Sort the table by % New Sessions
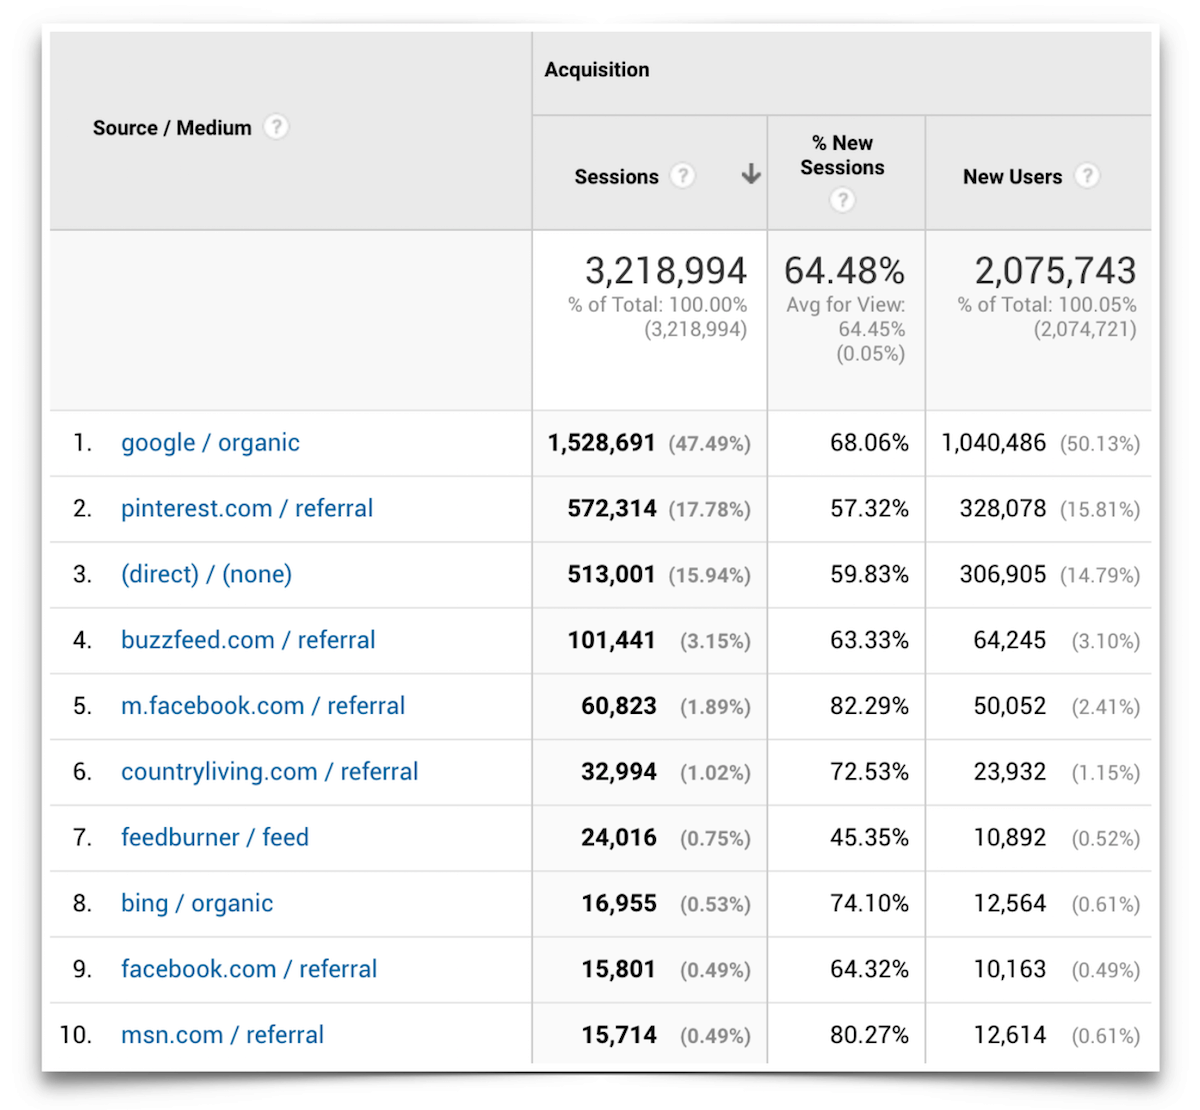The image size is (1200, 1110). [842, 152]
